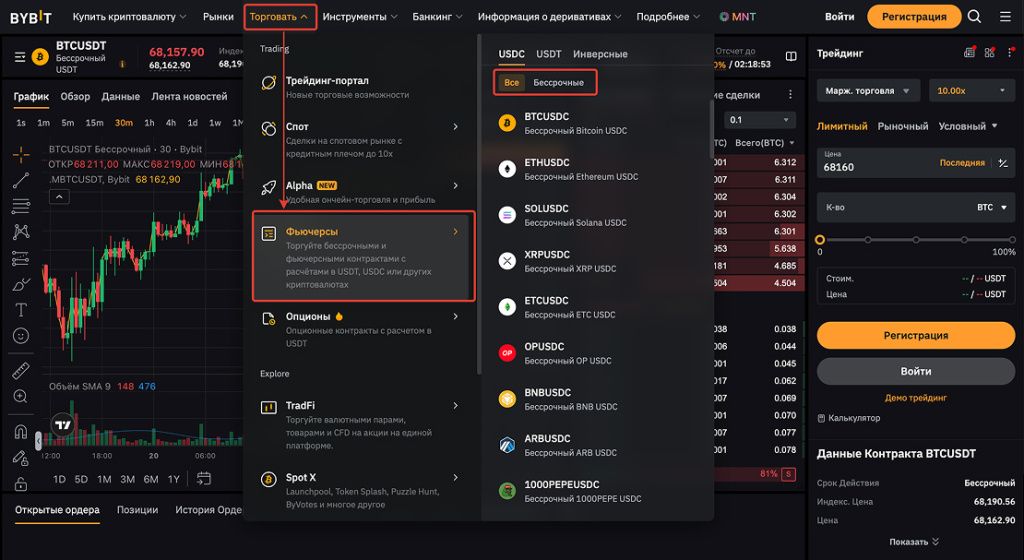Click the Solana icon next to SOLUSDC
Screen dimensions: 1024x560
(507, 215)
